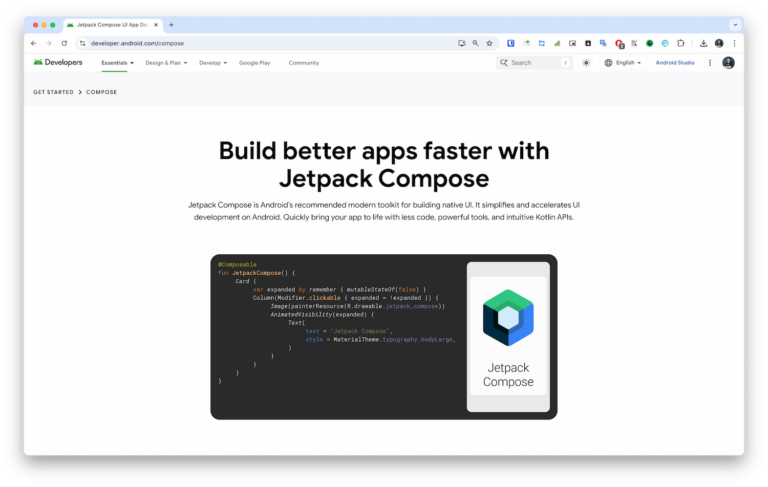Click the teal circular extension icon
This screenshot has width=768, height=487.
point(665,43)
